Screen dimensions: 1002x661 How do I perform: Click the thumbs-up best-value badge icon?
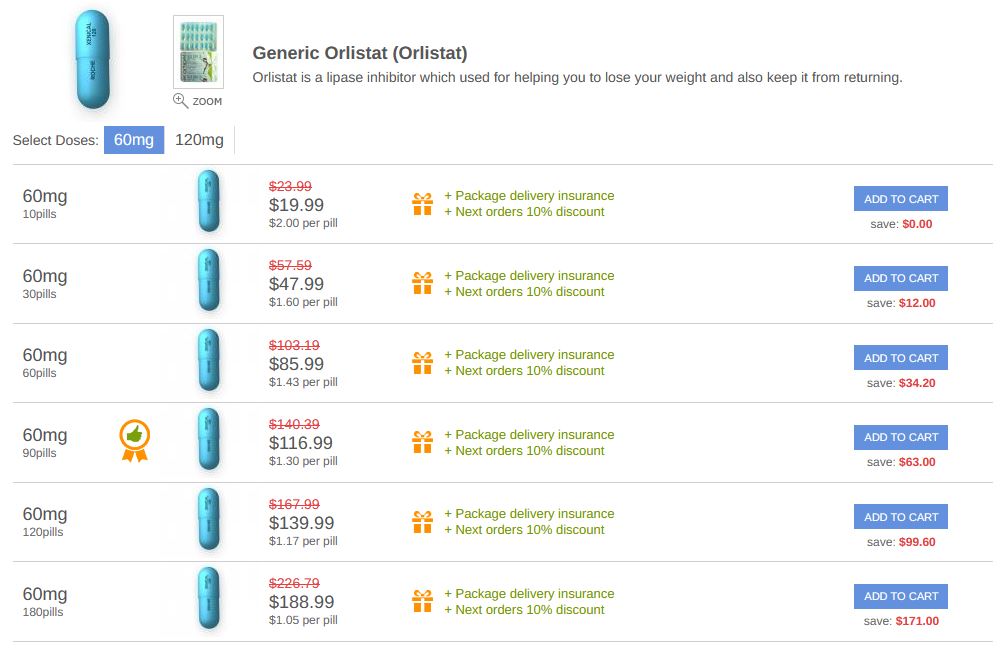[x=135, y=440]
